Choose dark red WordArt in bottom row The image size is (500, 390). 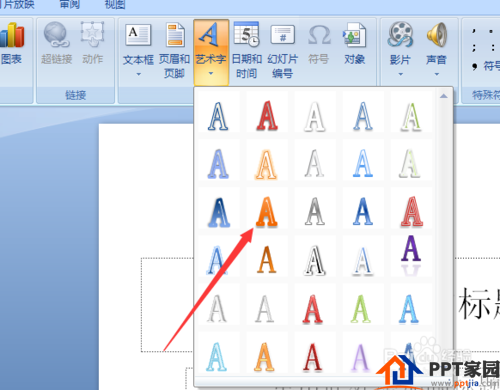(x=313, y=356)
